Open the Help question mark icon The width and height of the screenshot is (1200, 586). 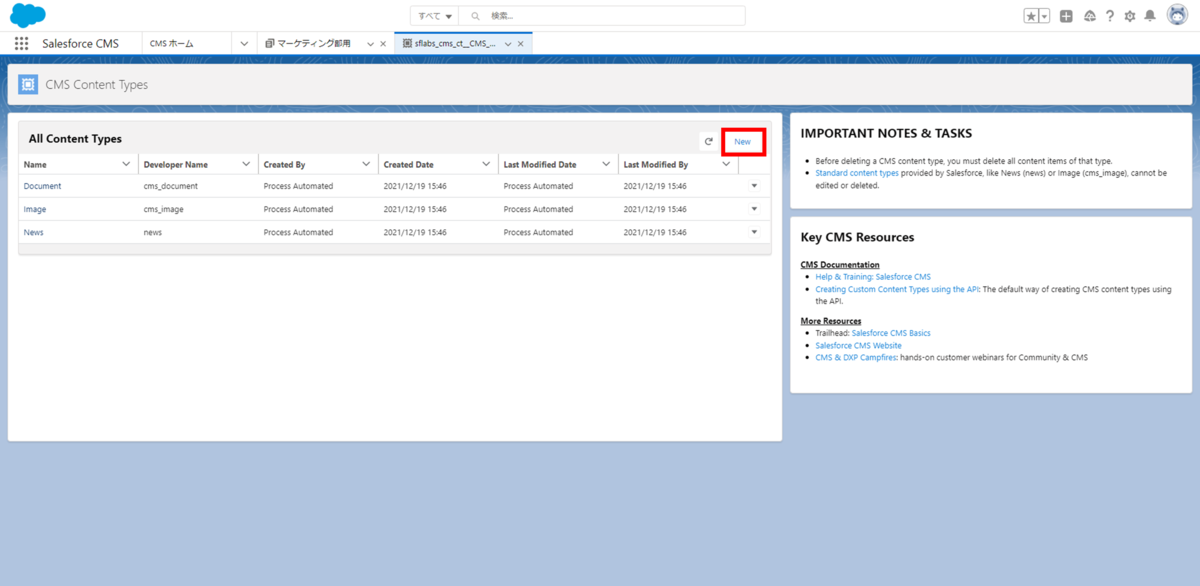[x=1110, y=16]
